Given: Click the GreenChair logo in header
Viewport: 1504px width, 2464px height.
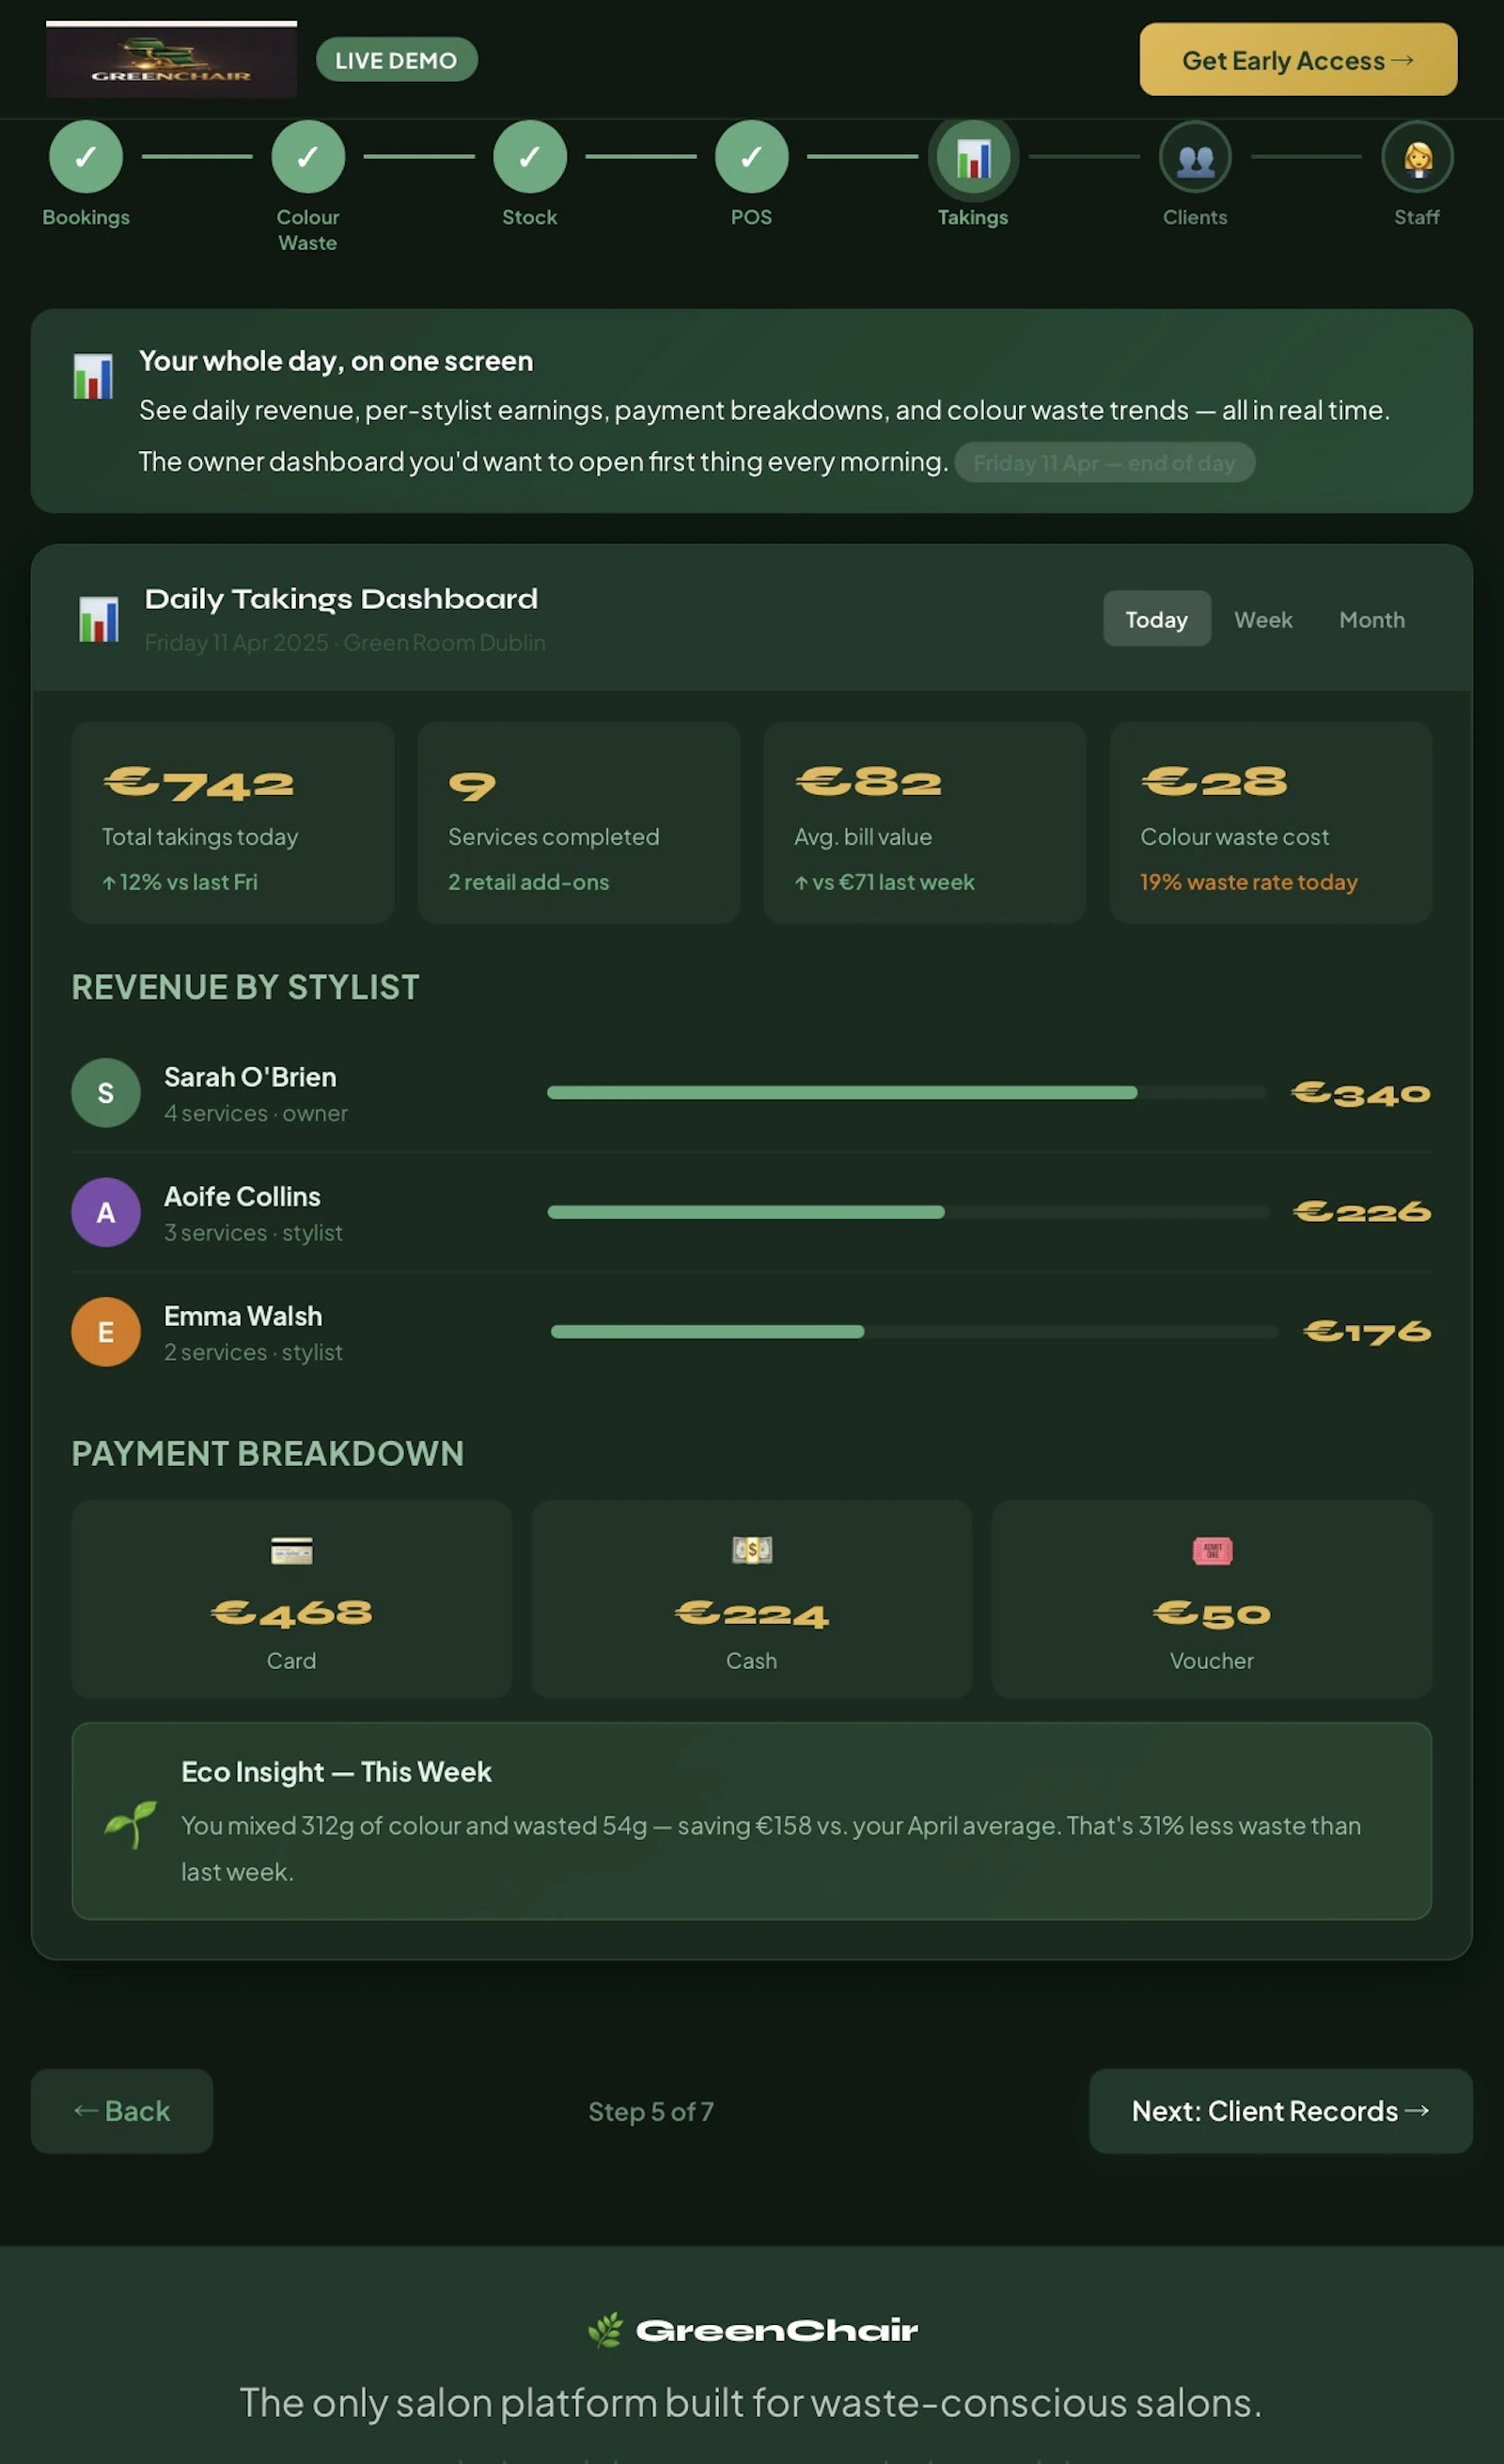Looking at the screenshot, I should coord(171,60).
